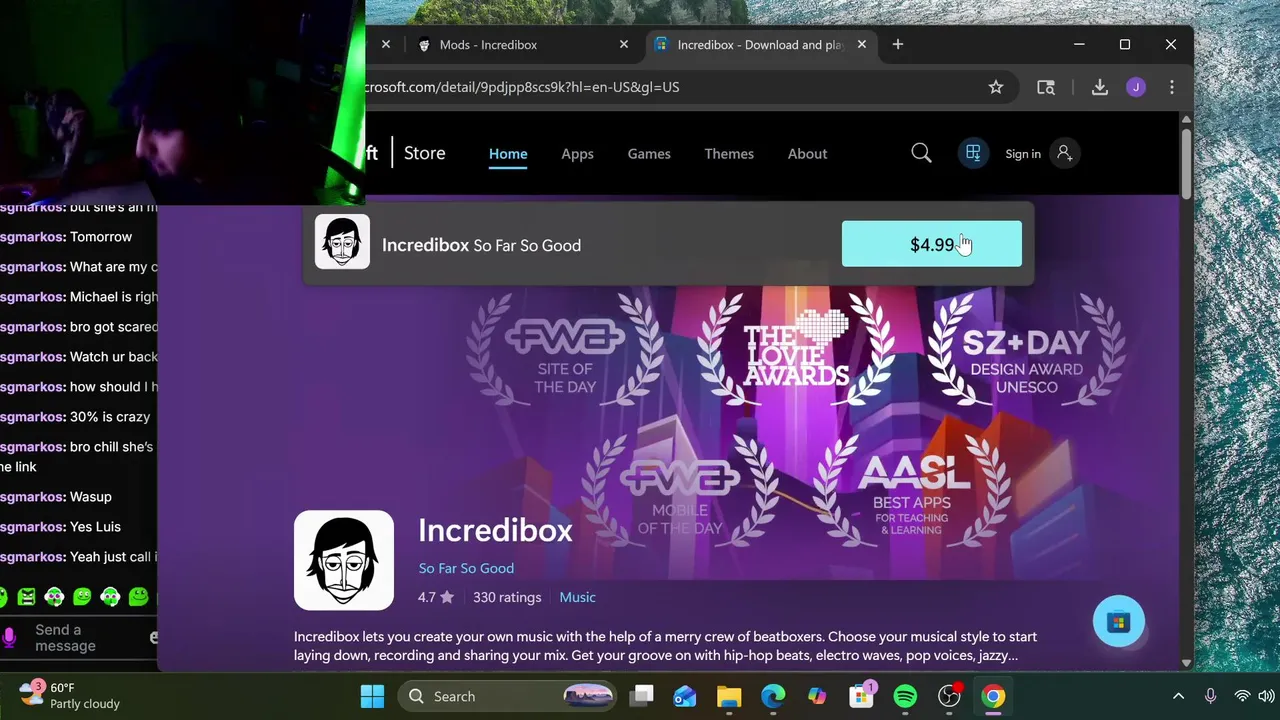
Task: Open the So Far So Good publisher link
Action: click(466, 568)
